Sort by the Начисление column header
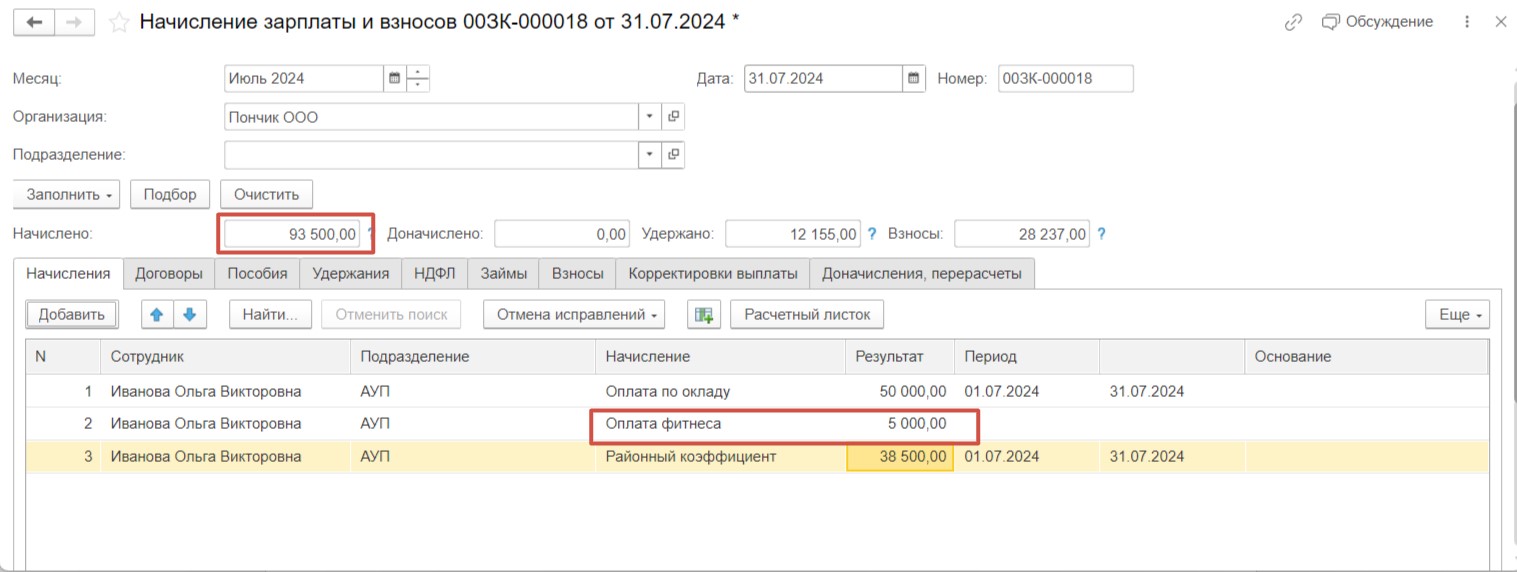 click(x=720, y=356)
